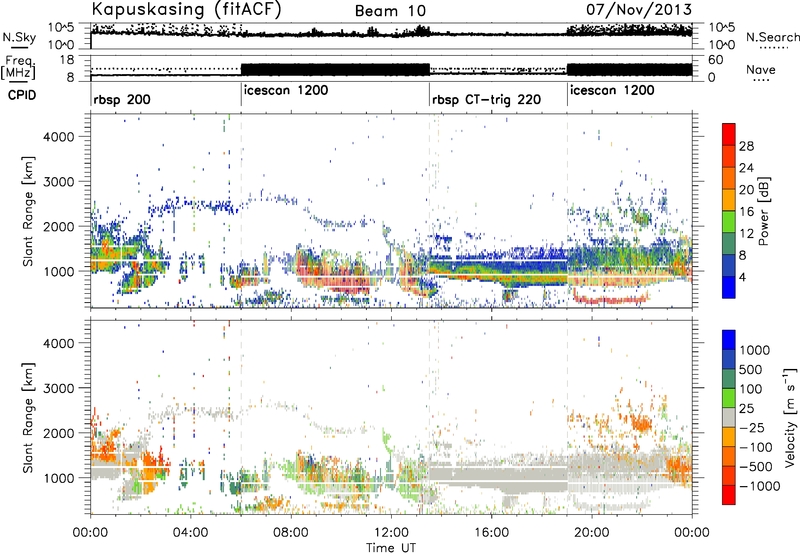The height and width of the screenshot is (554, 800).
Task: Click the "2000" tick of the power panel
Action: 59,226
